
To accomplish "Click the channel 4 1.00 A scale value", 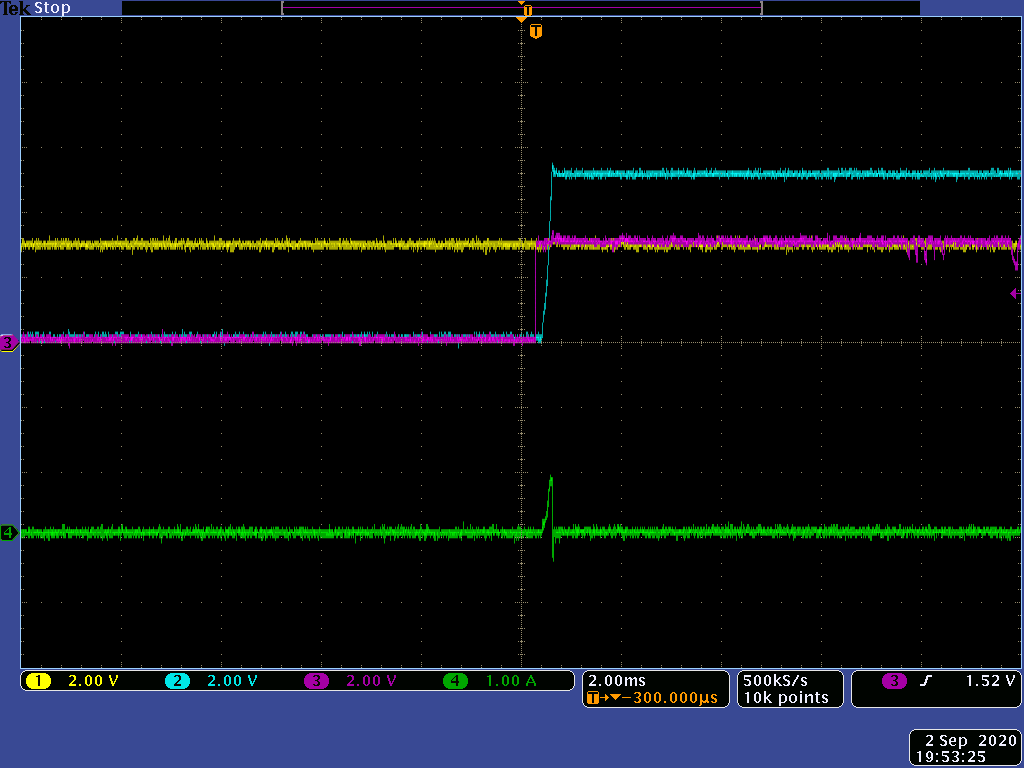I will point(511,681).
